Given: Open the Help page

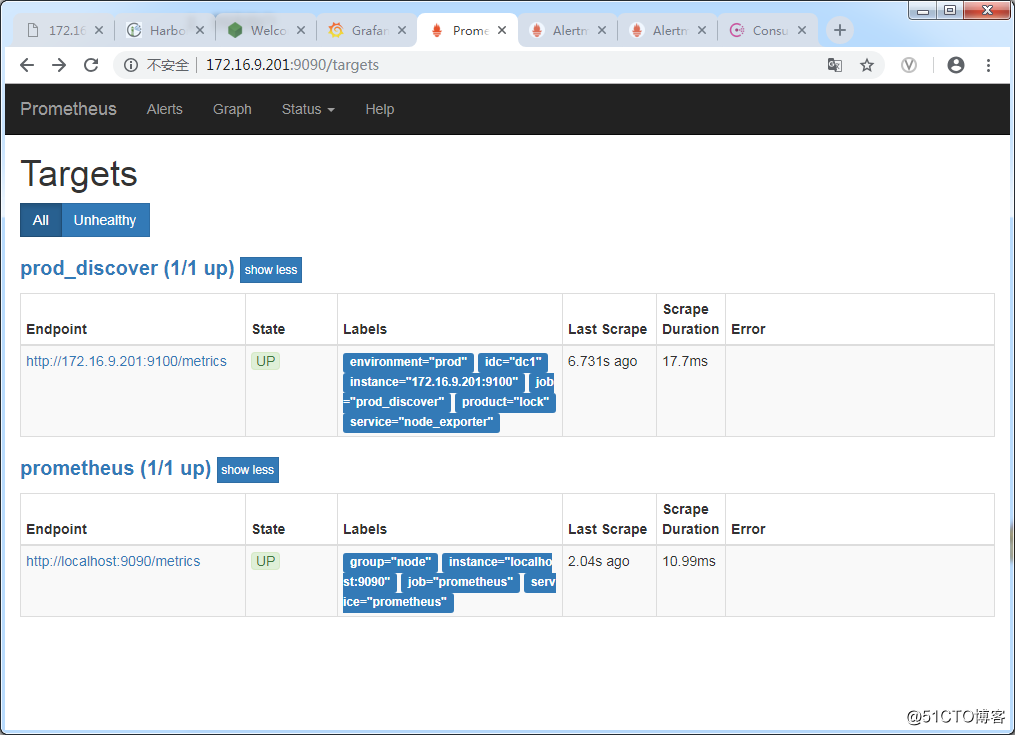Looking at the screenshot, I should click(379, 109).
